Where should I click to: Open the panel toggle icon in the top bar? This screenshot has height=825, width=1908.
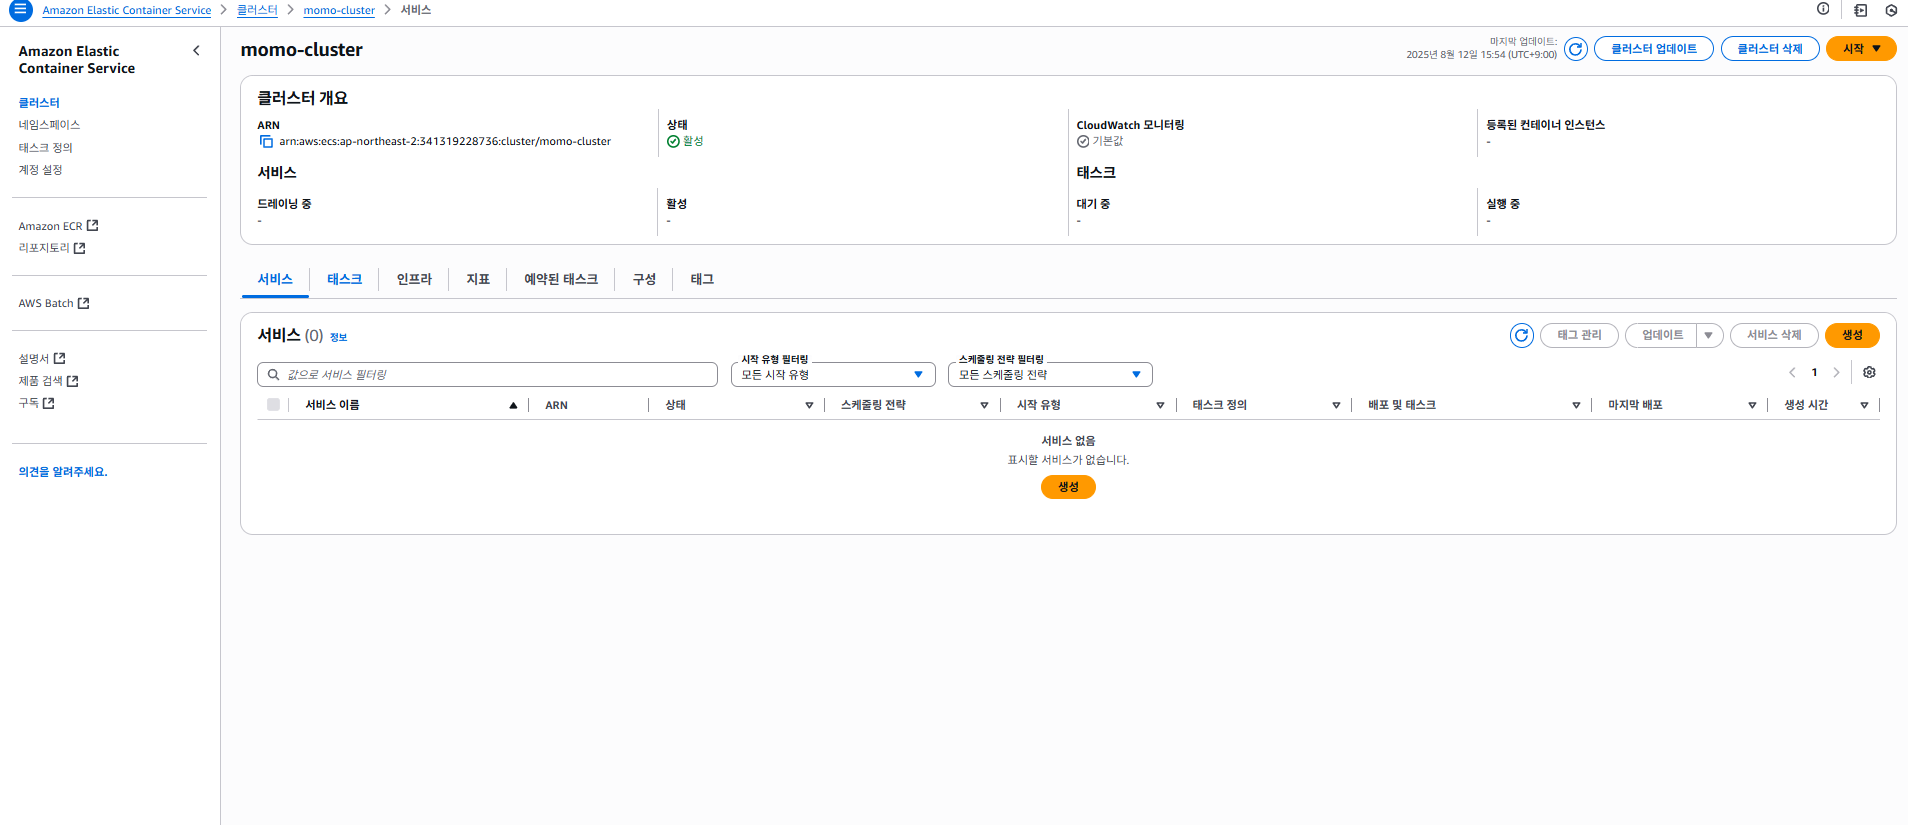click(1860, 10)
